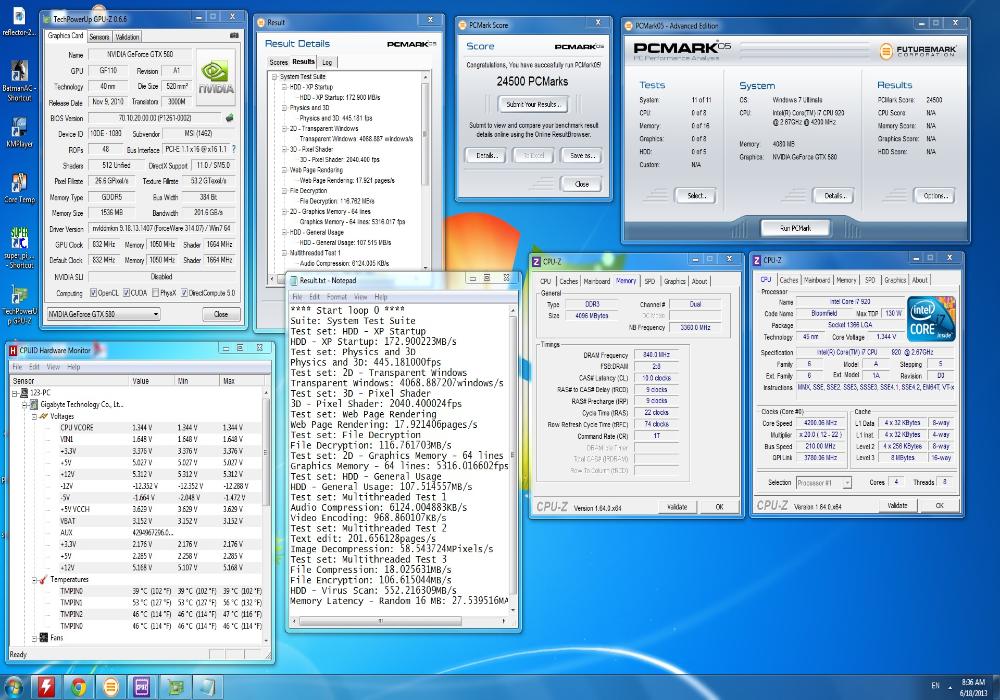Click the Run PCMark button
This screenshot has width=1000, height=700.
[795, 228]
